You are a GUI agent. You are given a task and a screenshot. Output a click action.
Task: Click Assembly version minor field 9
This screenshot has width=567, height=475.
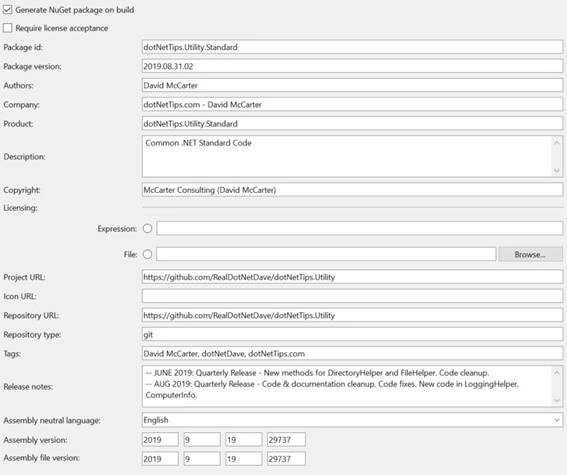pyautogui.click(x=202, y=440)
